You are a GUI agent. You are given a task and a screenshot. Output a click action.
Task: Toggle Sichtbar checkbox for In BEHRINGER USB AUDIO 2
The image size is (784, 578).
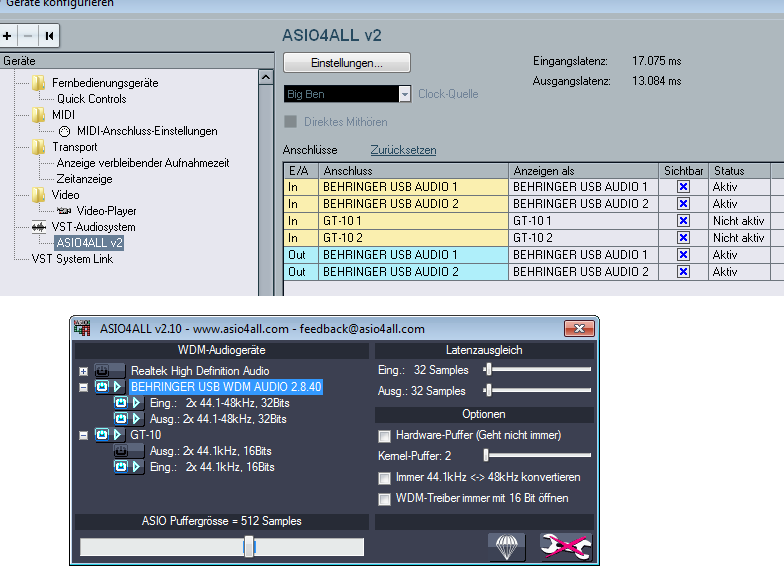[683, 204]
